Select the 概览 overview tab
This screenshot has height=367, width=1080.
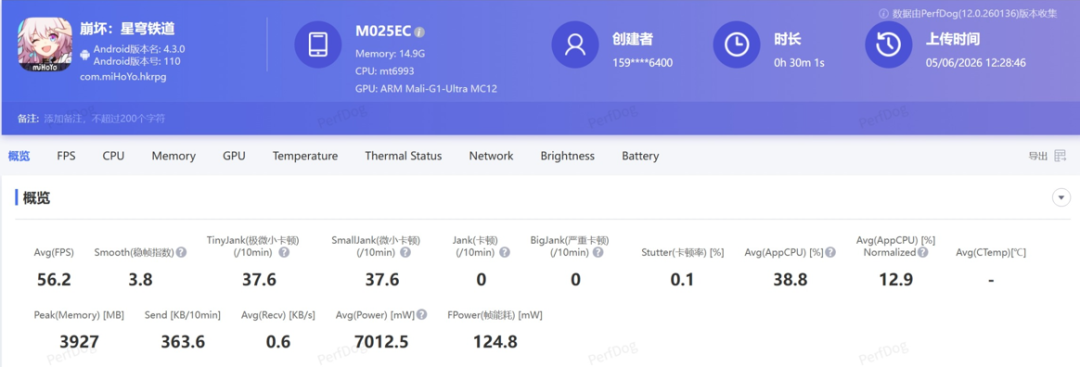[x=19, y=156]
